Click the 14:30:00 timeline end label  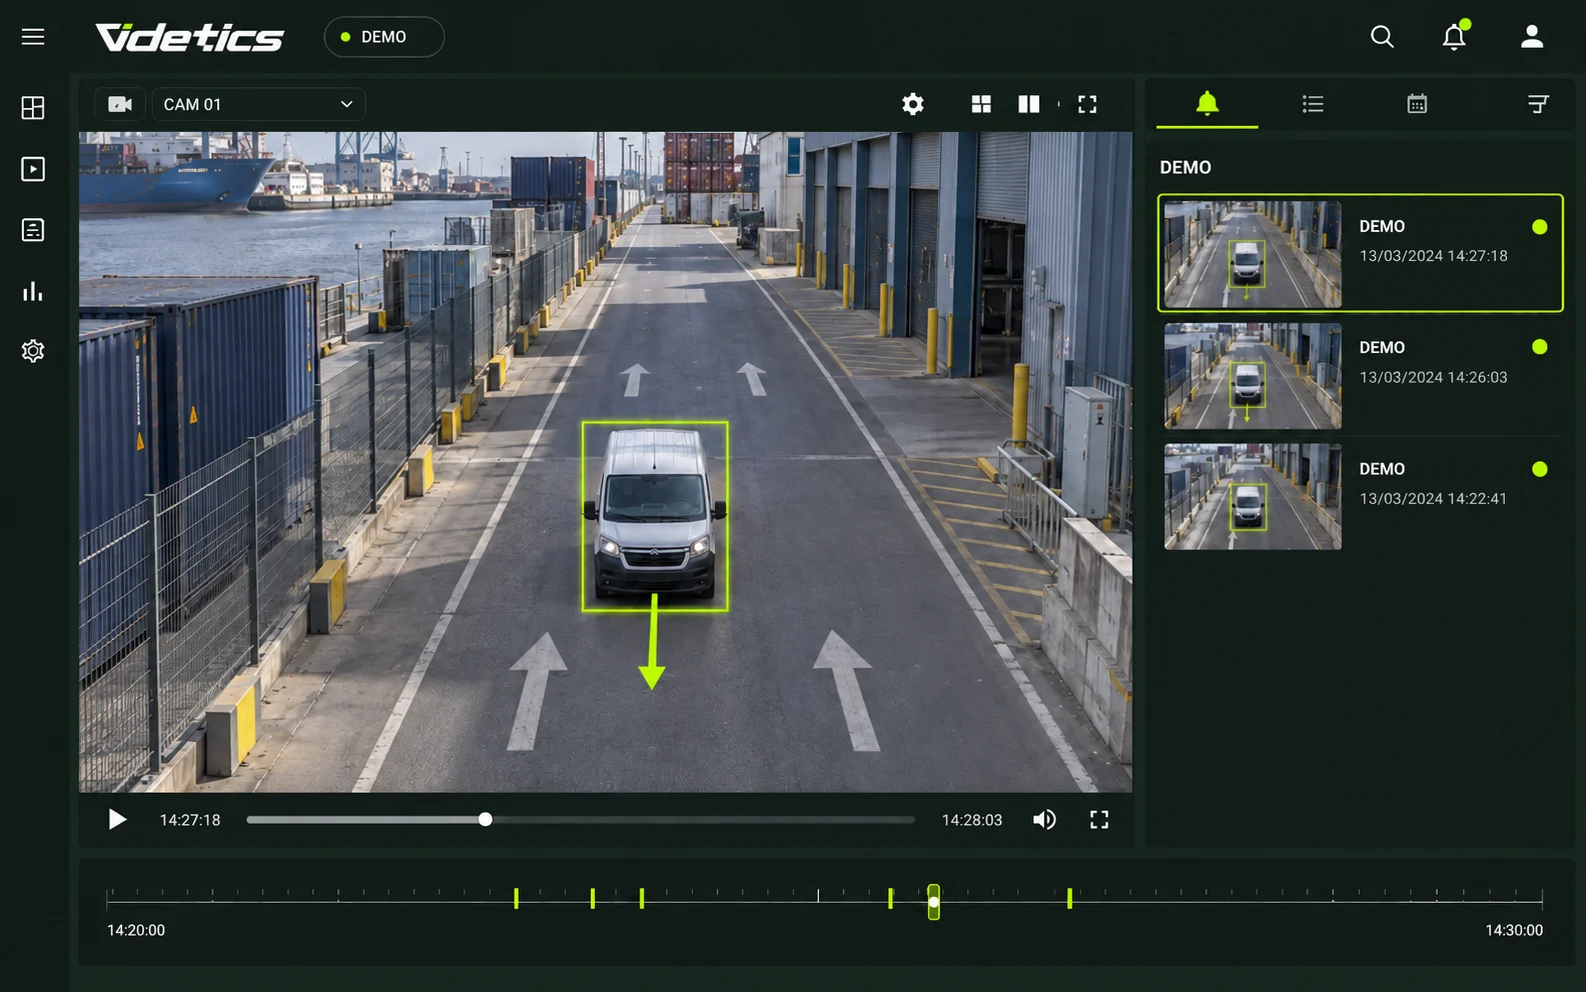pos(1514,930)
